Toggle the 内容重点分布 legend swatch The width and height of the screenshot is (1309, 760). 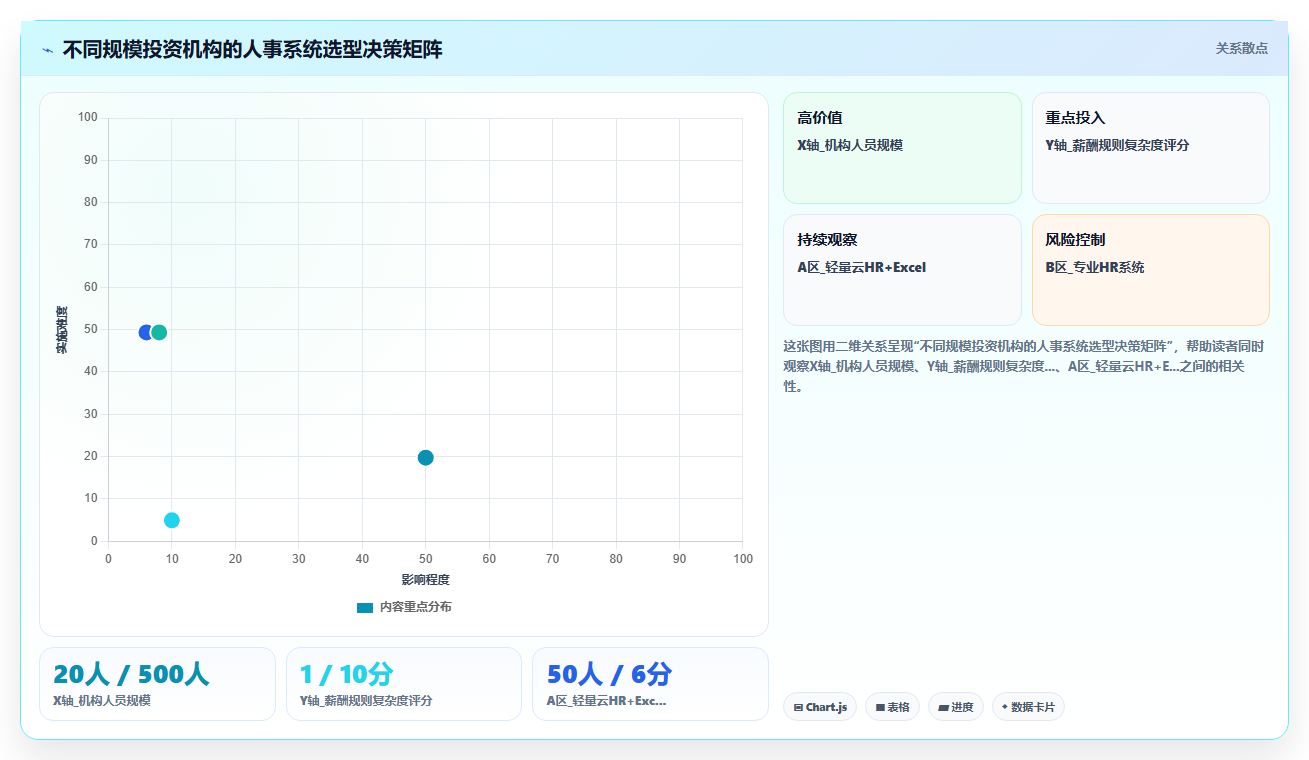click(365, 607)
